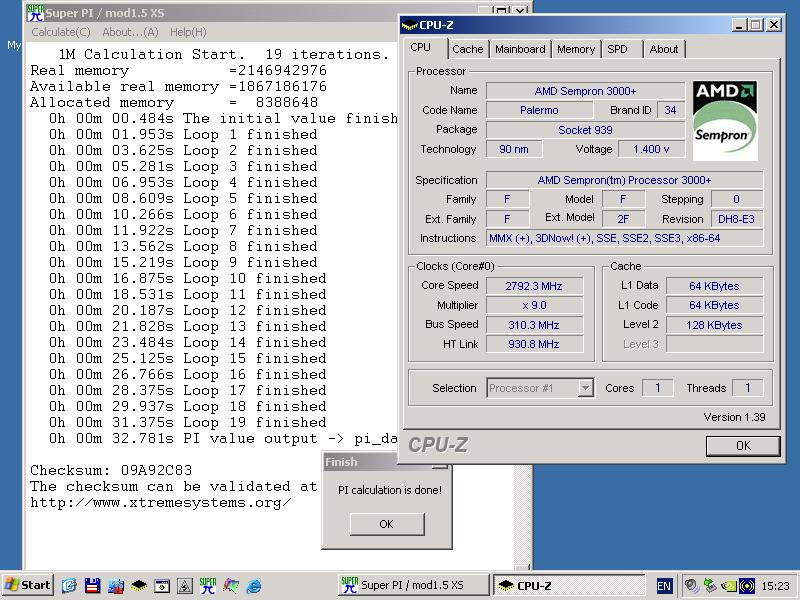Launch Internet Explorer from quick launch
Screen dimensions: 800x600
pos(254,585)
